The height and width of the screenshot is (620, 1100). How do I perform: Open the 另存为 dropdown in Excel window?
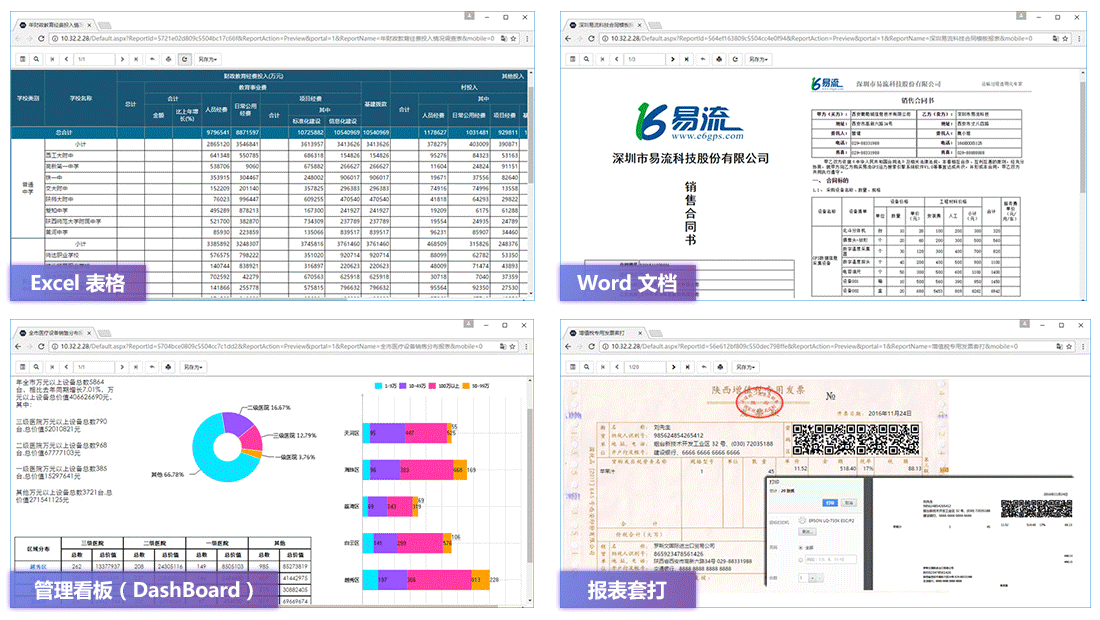coord(208,60)
